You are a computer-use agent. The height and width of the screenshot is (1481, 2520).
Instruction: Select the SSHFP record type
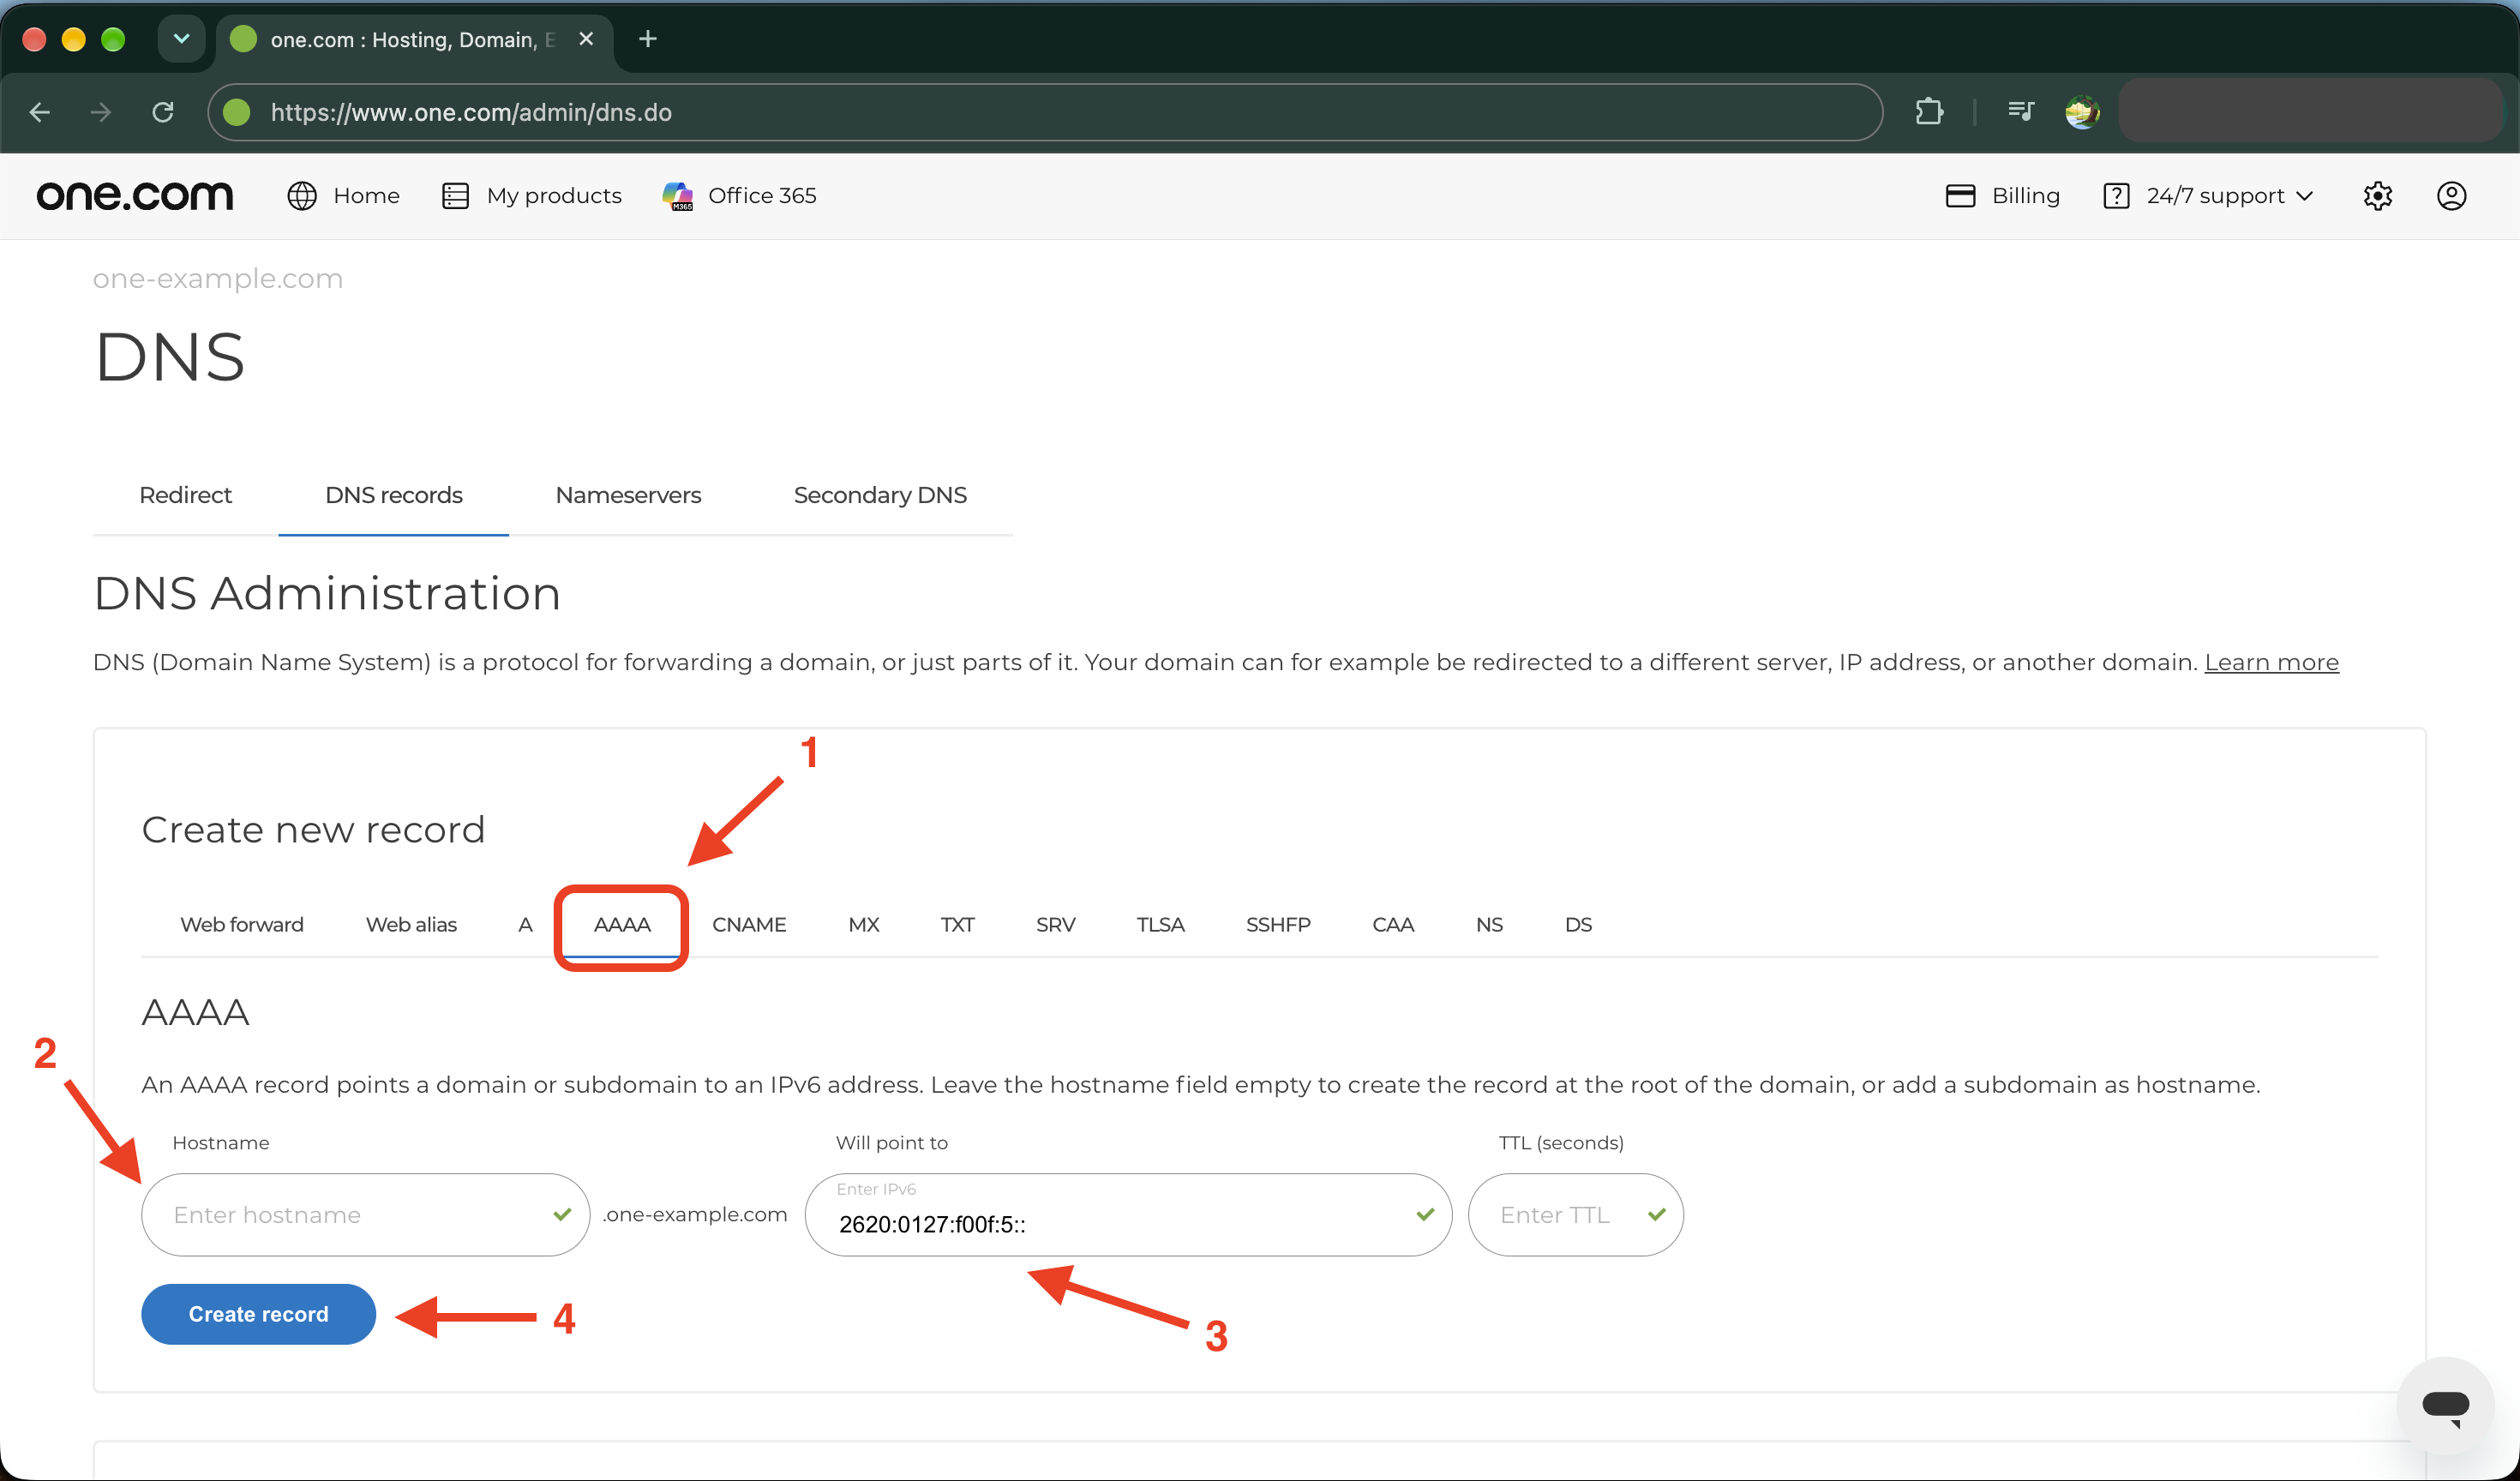click(1278, 924)
